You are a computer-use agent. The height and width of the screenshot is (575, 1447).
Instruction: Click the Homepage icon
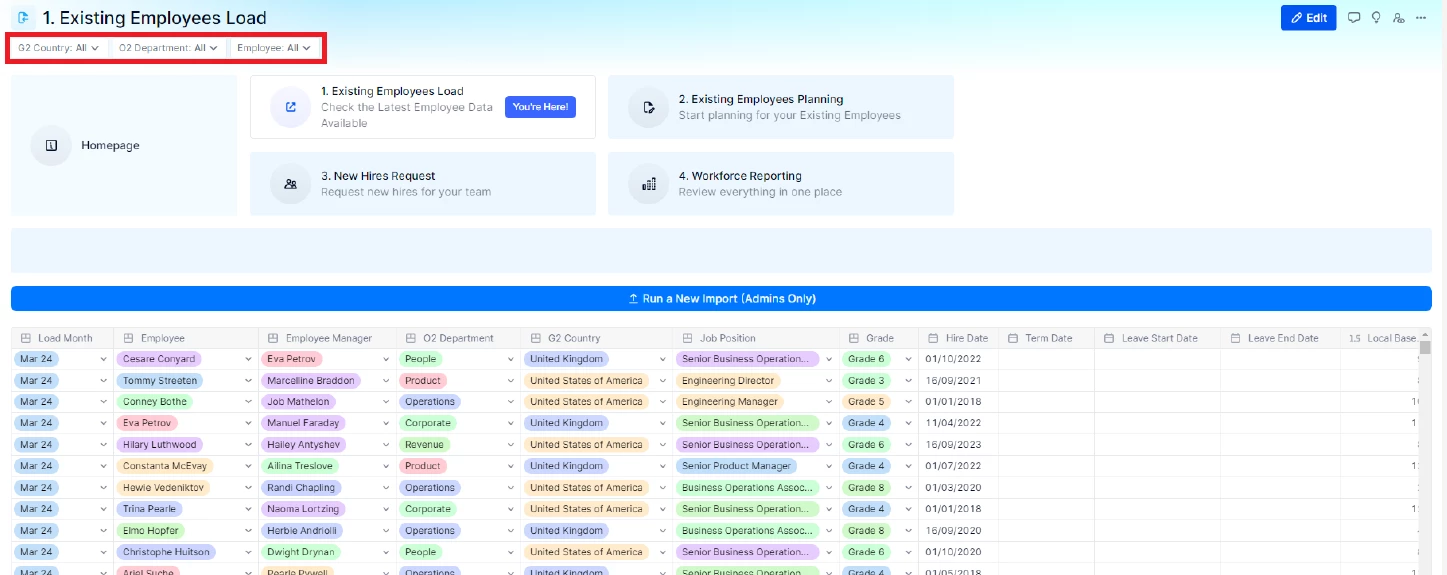[x=51, y=145]
